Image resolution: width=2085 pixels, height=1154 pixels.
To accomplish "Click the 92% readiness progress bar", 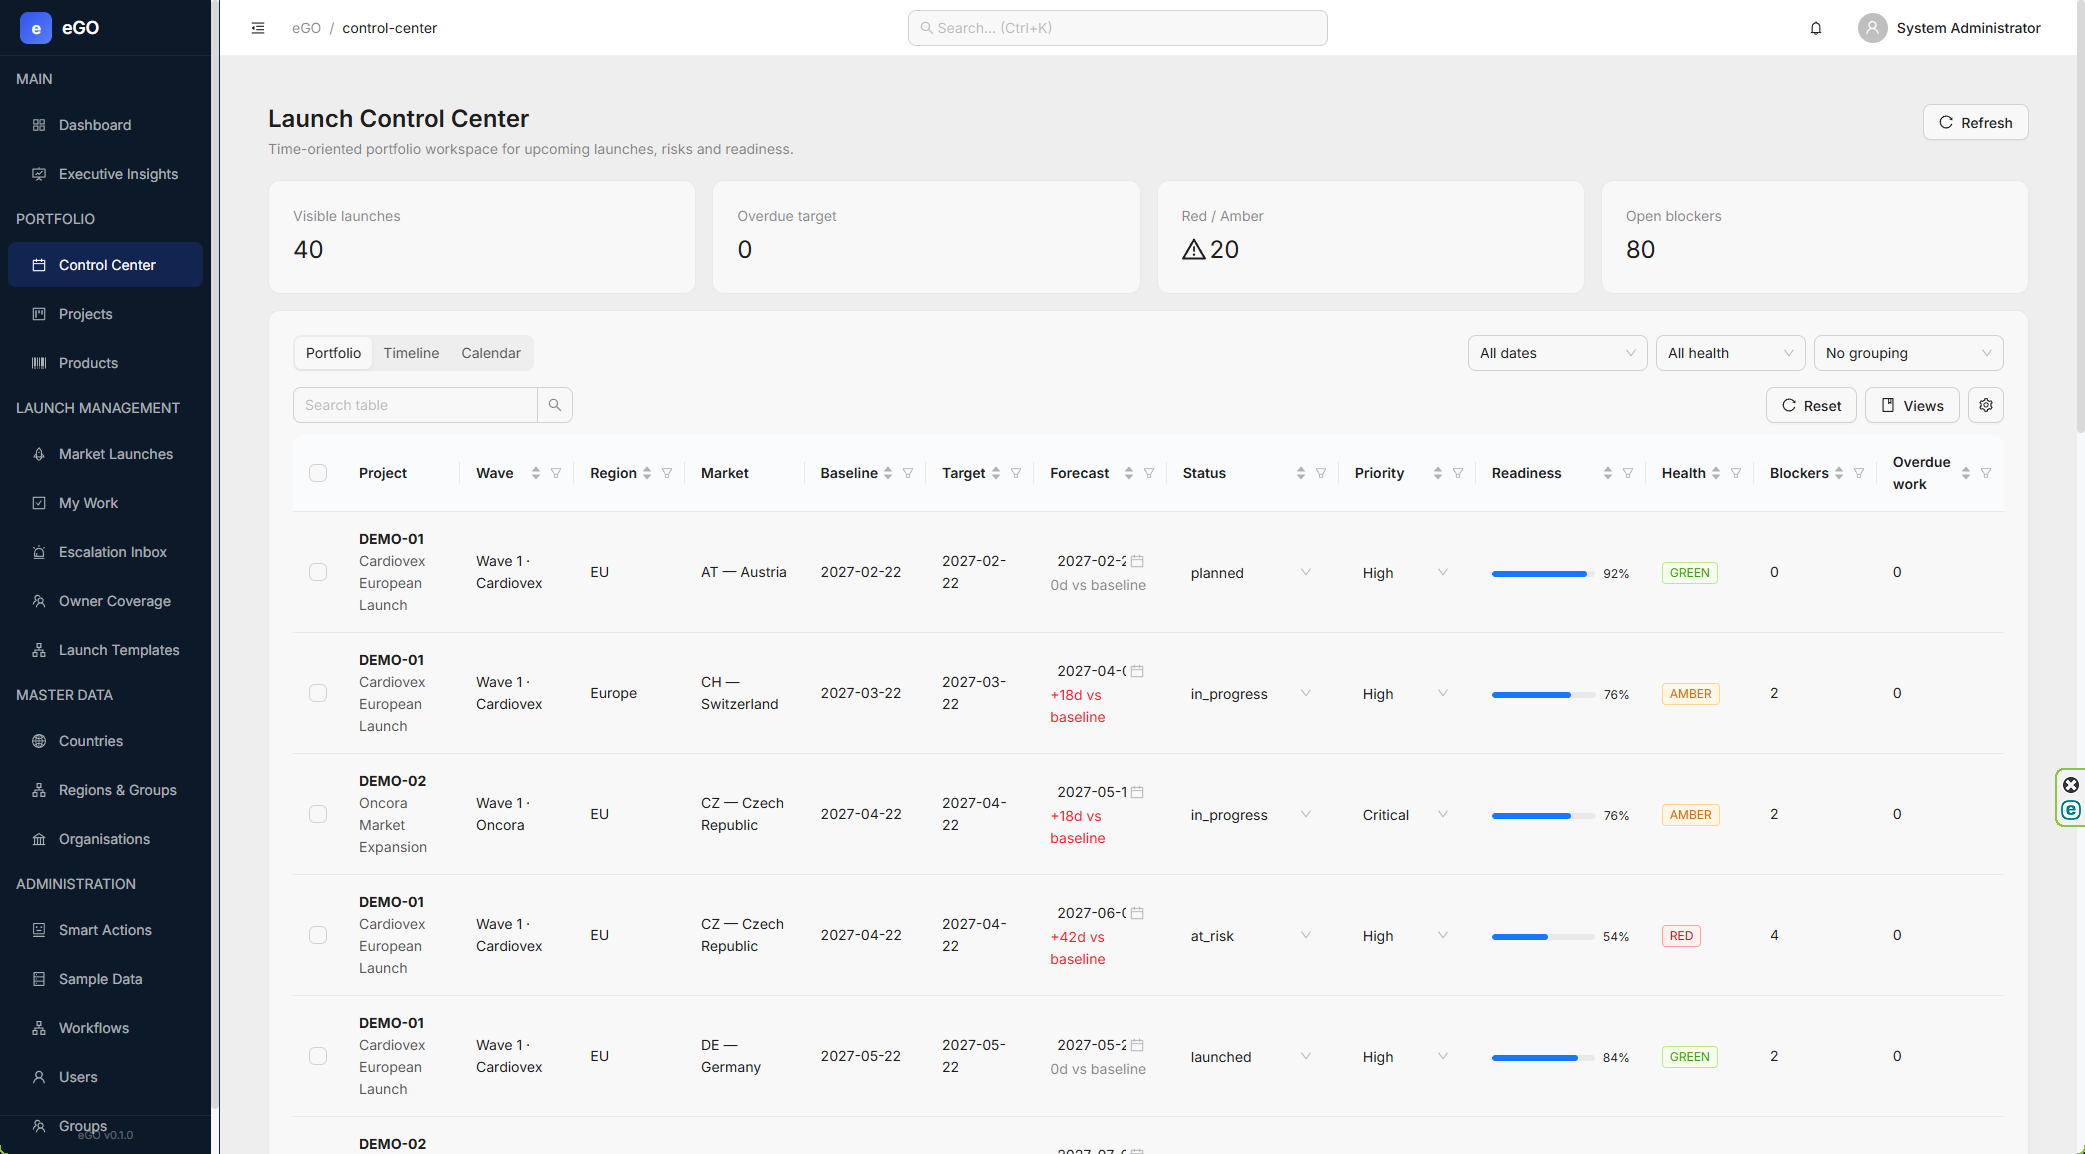I will pos(1543,574).
